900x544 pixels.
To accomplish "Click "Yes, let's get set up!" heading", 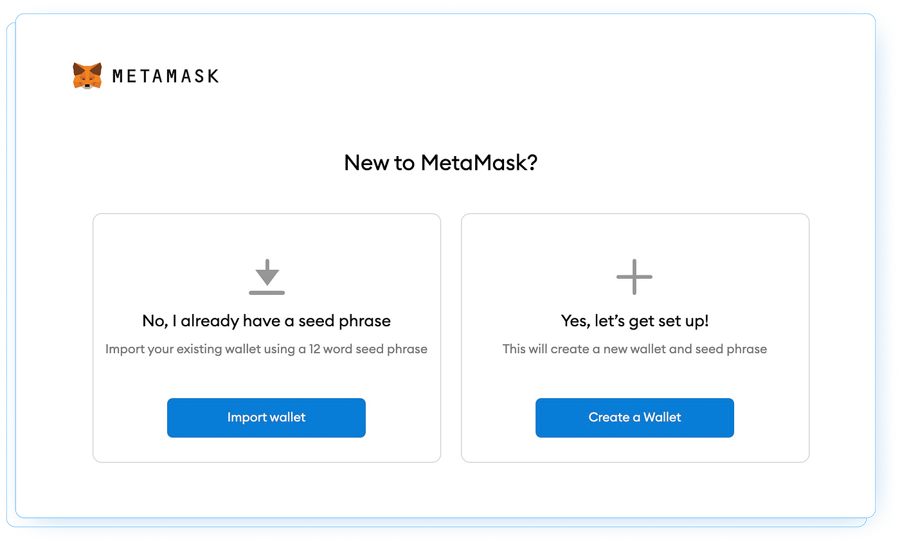I will coord(634,321).
